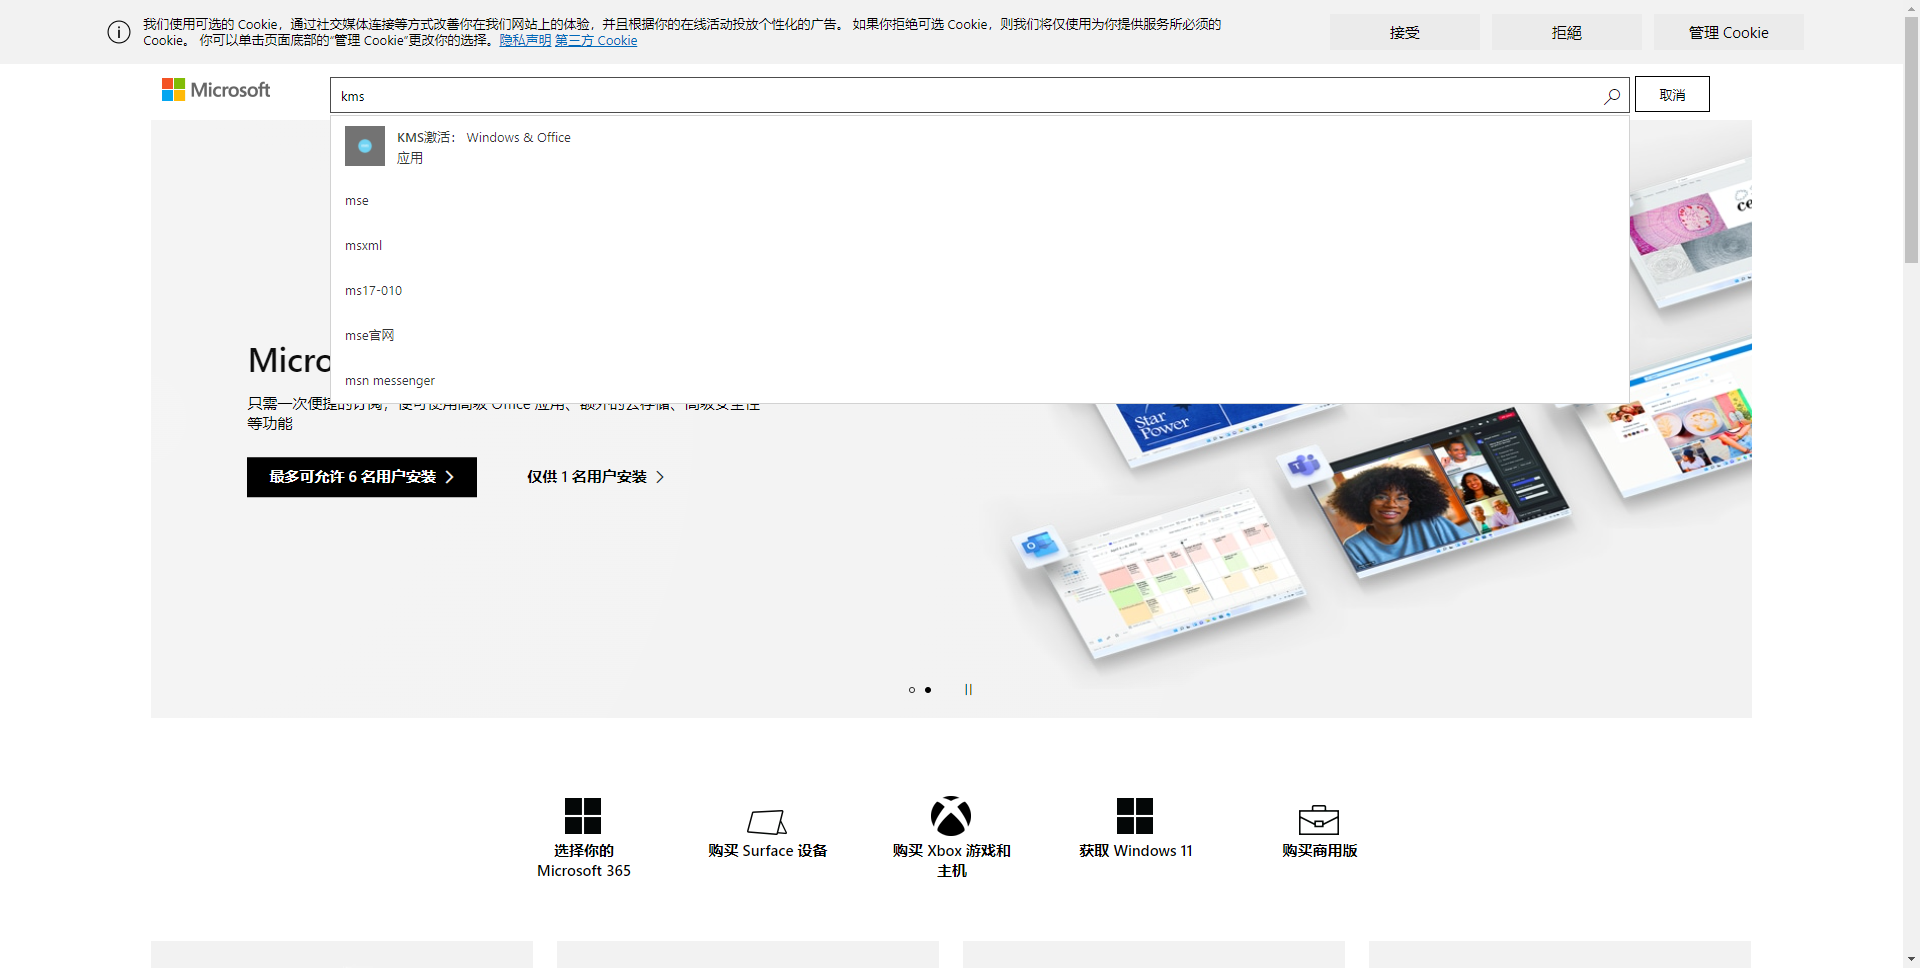Click the scrollbar down arrow
Image resolution: width=1920 pixels, height=968 pixels.
1911,959
